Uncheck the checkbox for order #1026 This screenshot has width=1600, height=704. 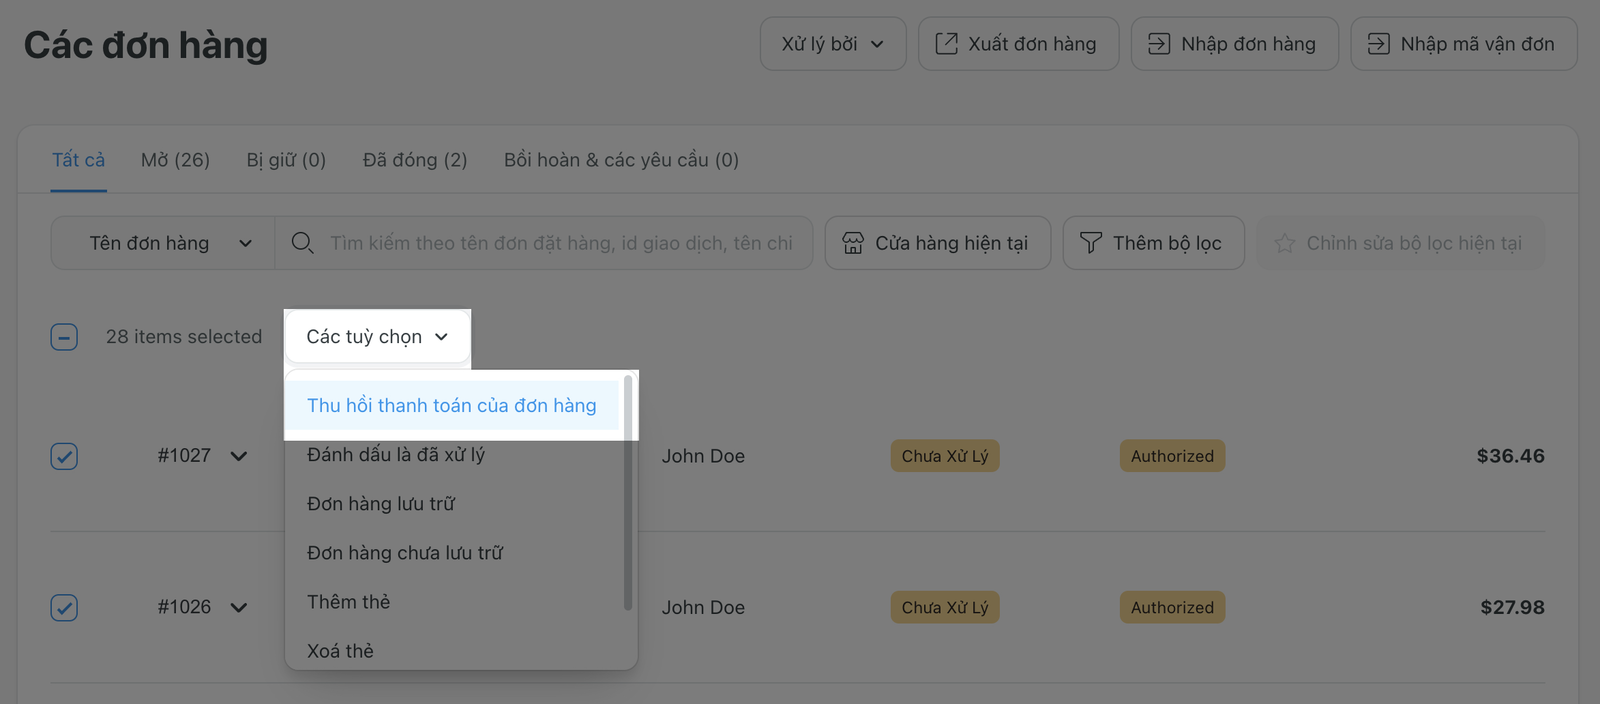[64, 608]
